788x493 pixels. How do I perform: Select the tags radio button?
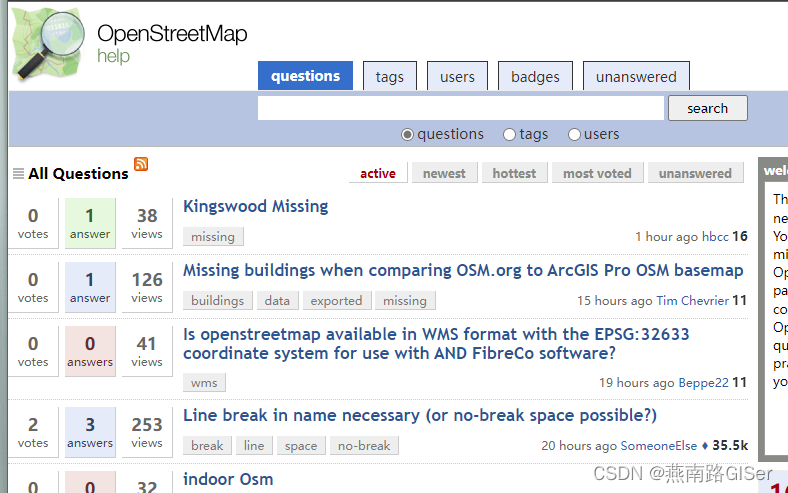(510, 135)
